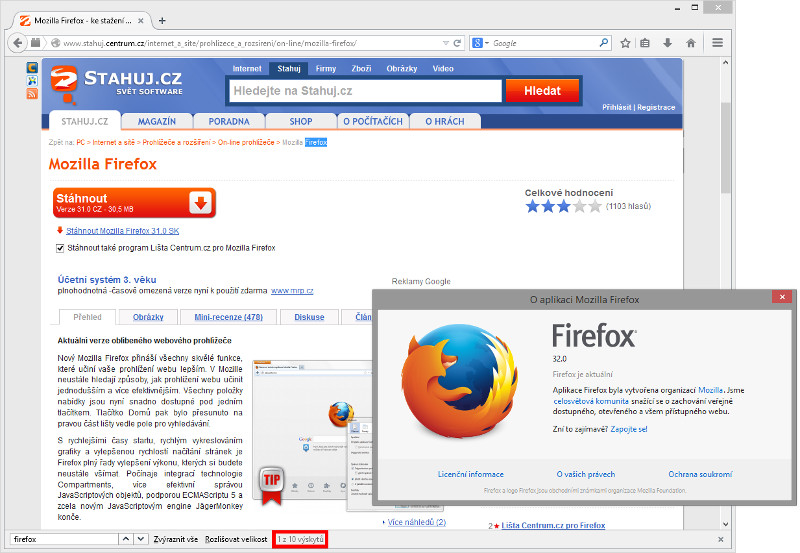
Task: Click the site identity globe icon
Action: (56, 43)
